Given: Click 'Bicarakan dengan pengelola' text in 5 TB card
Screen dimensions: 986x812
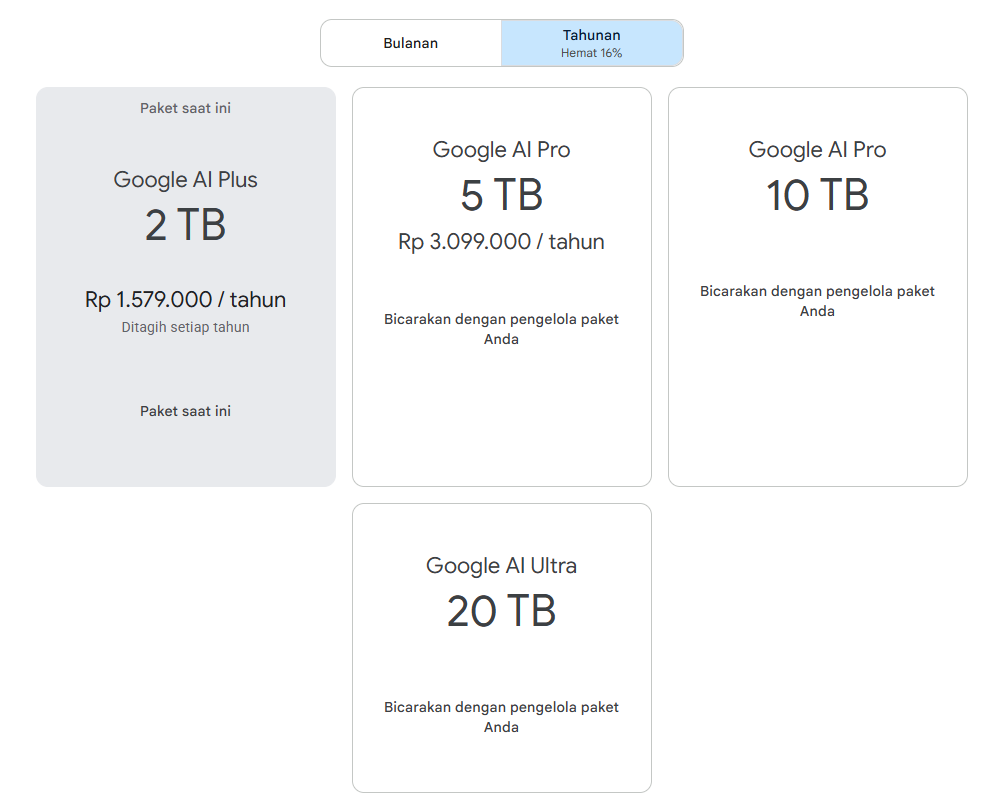Looking at the screenshot, I should coord(501,329).
